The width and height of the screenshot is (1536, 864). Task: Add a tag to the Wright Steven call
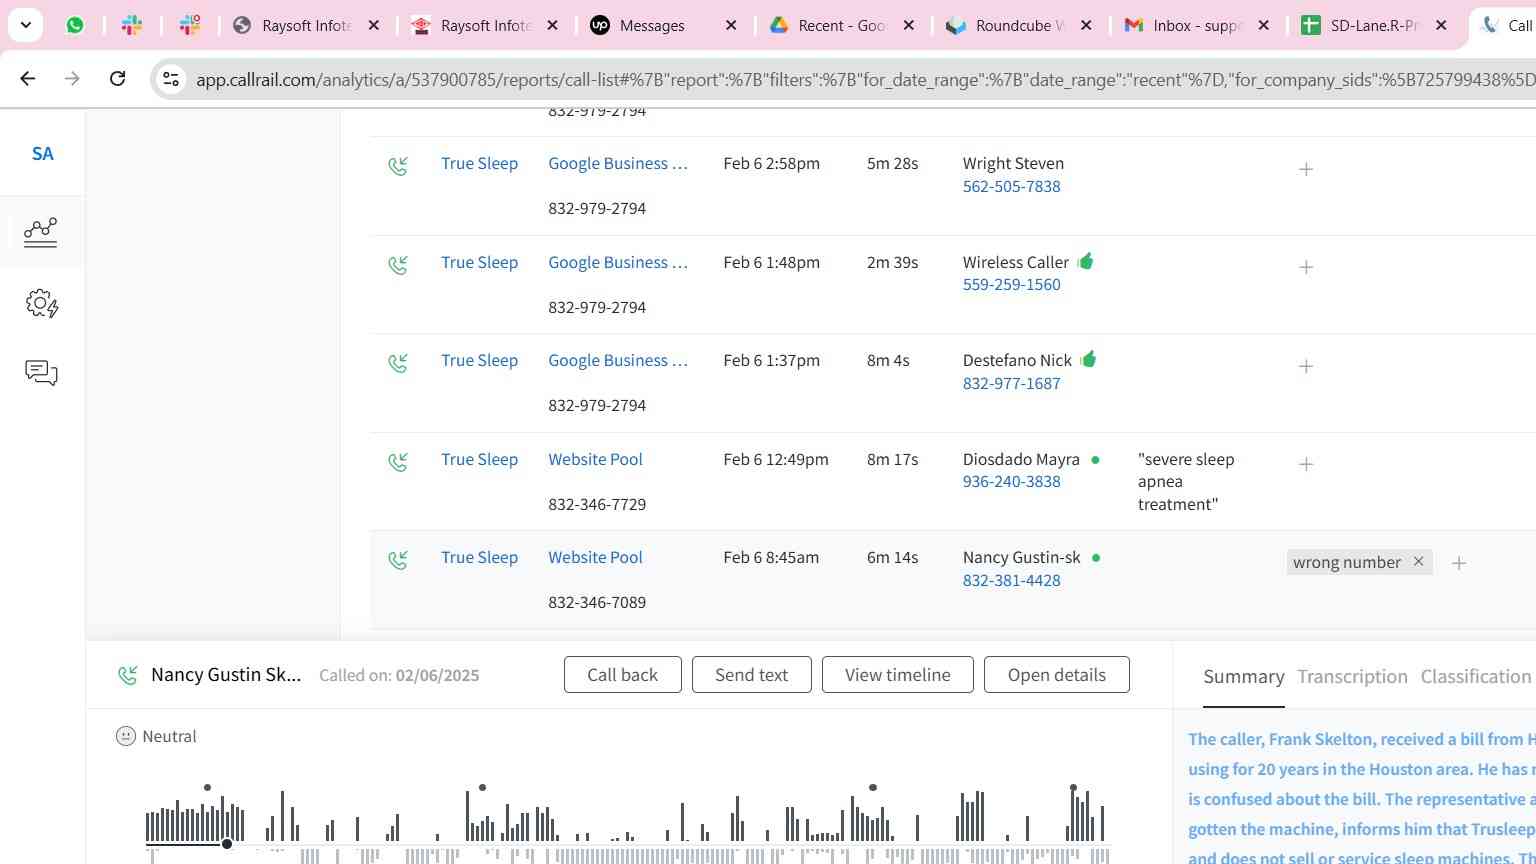[x=1306, y=169]
